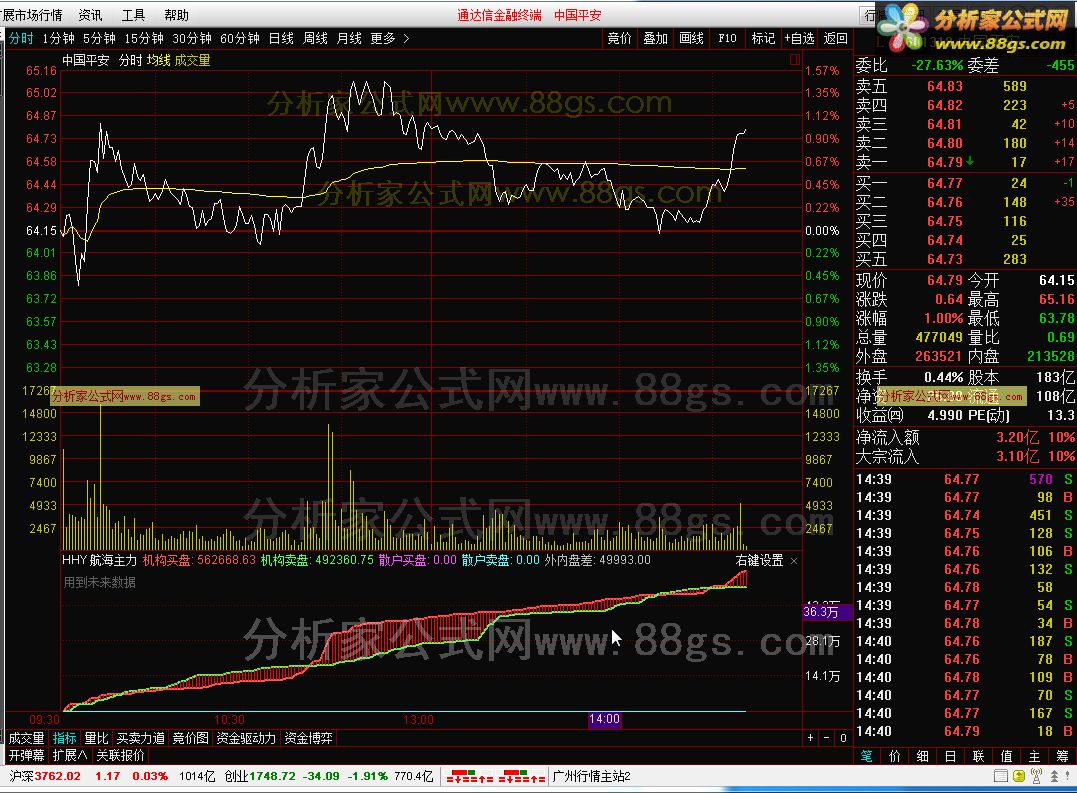The image size is (1077, 793).
Task: Select the 资金驱动力 bottom tab
Action: click(x=246, y=738)
